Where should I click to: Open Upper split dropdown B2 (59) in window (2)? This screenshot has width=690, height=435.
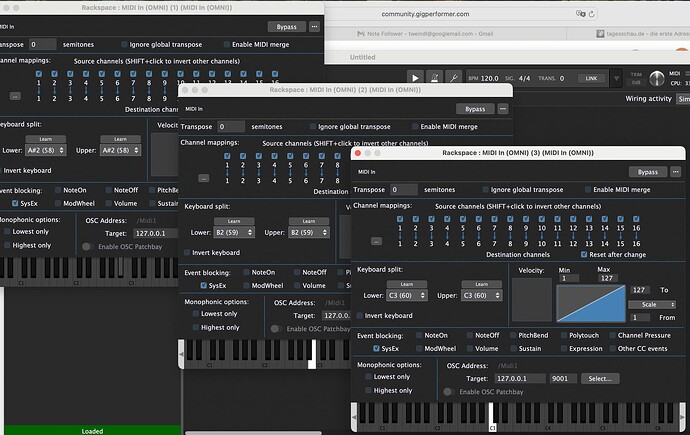pos(308,232)
